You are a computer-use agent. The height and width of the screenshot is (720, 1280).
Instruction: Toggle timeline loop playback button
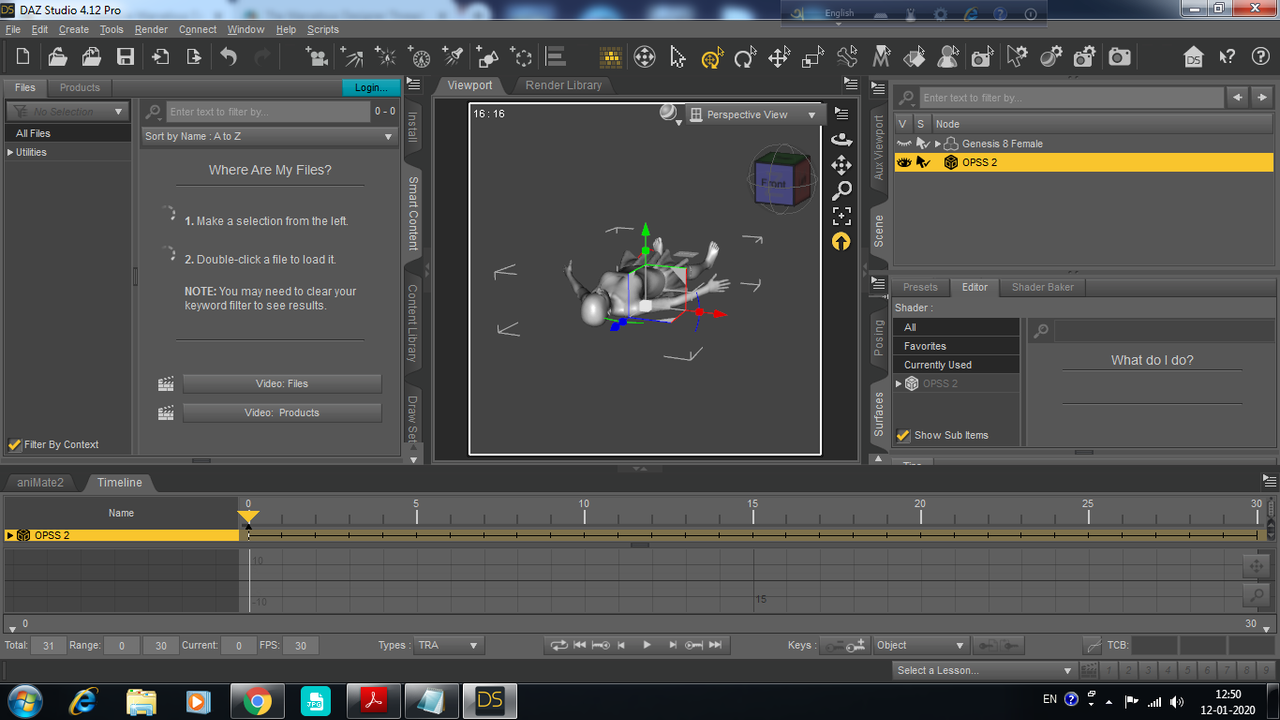tap(559, 645)
